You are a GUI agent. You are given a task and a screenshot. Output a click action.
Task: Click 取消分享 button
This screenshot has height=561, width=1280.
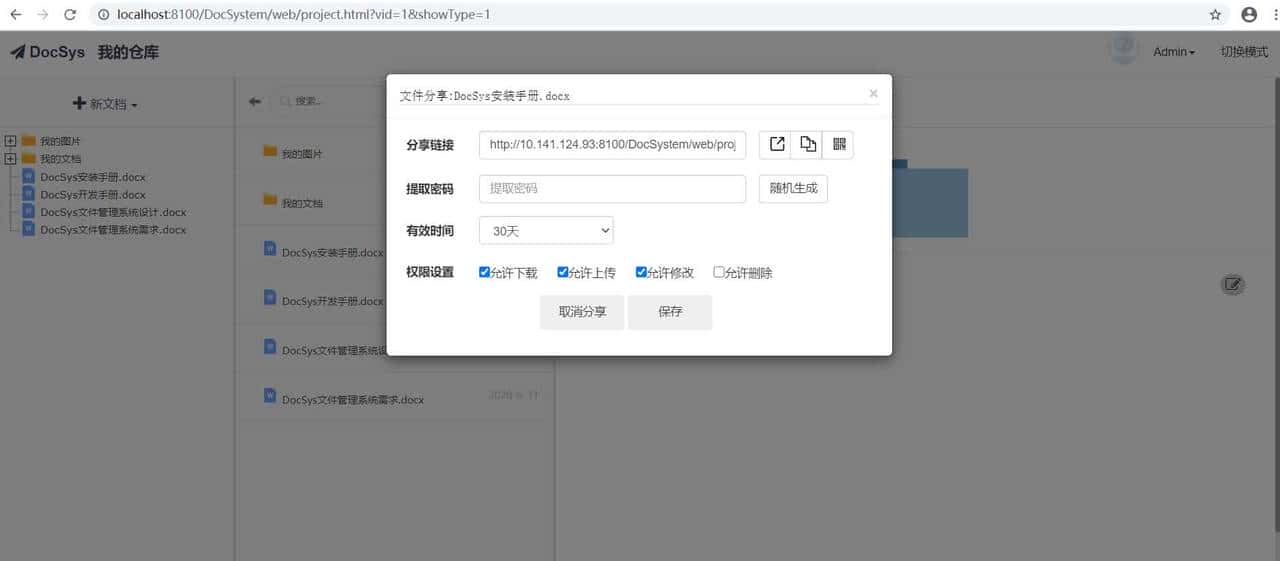tap(582, 312)
